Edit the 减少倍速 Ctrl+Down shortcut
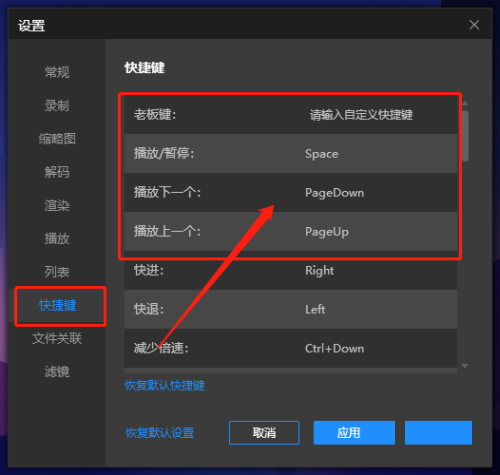The width and height of the screenshot is (500, 475). (x=334, y=349)
